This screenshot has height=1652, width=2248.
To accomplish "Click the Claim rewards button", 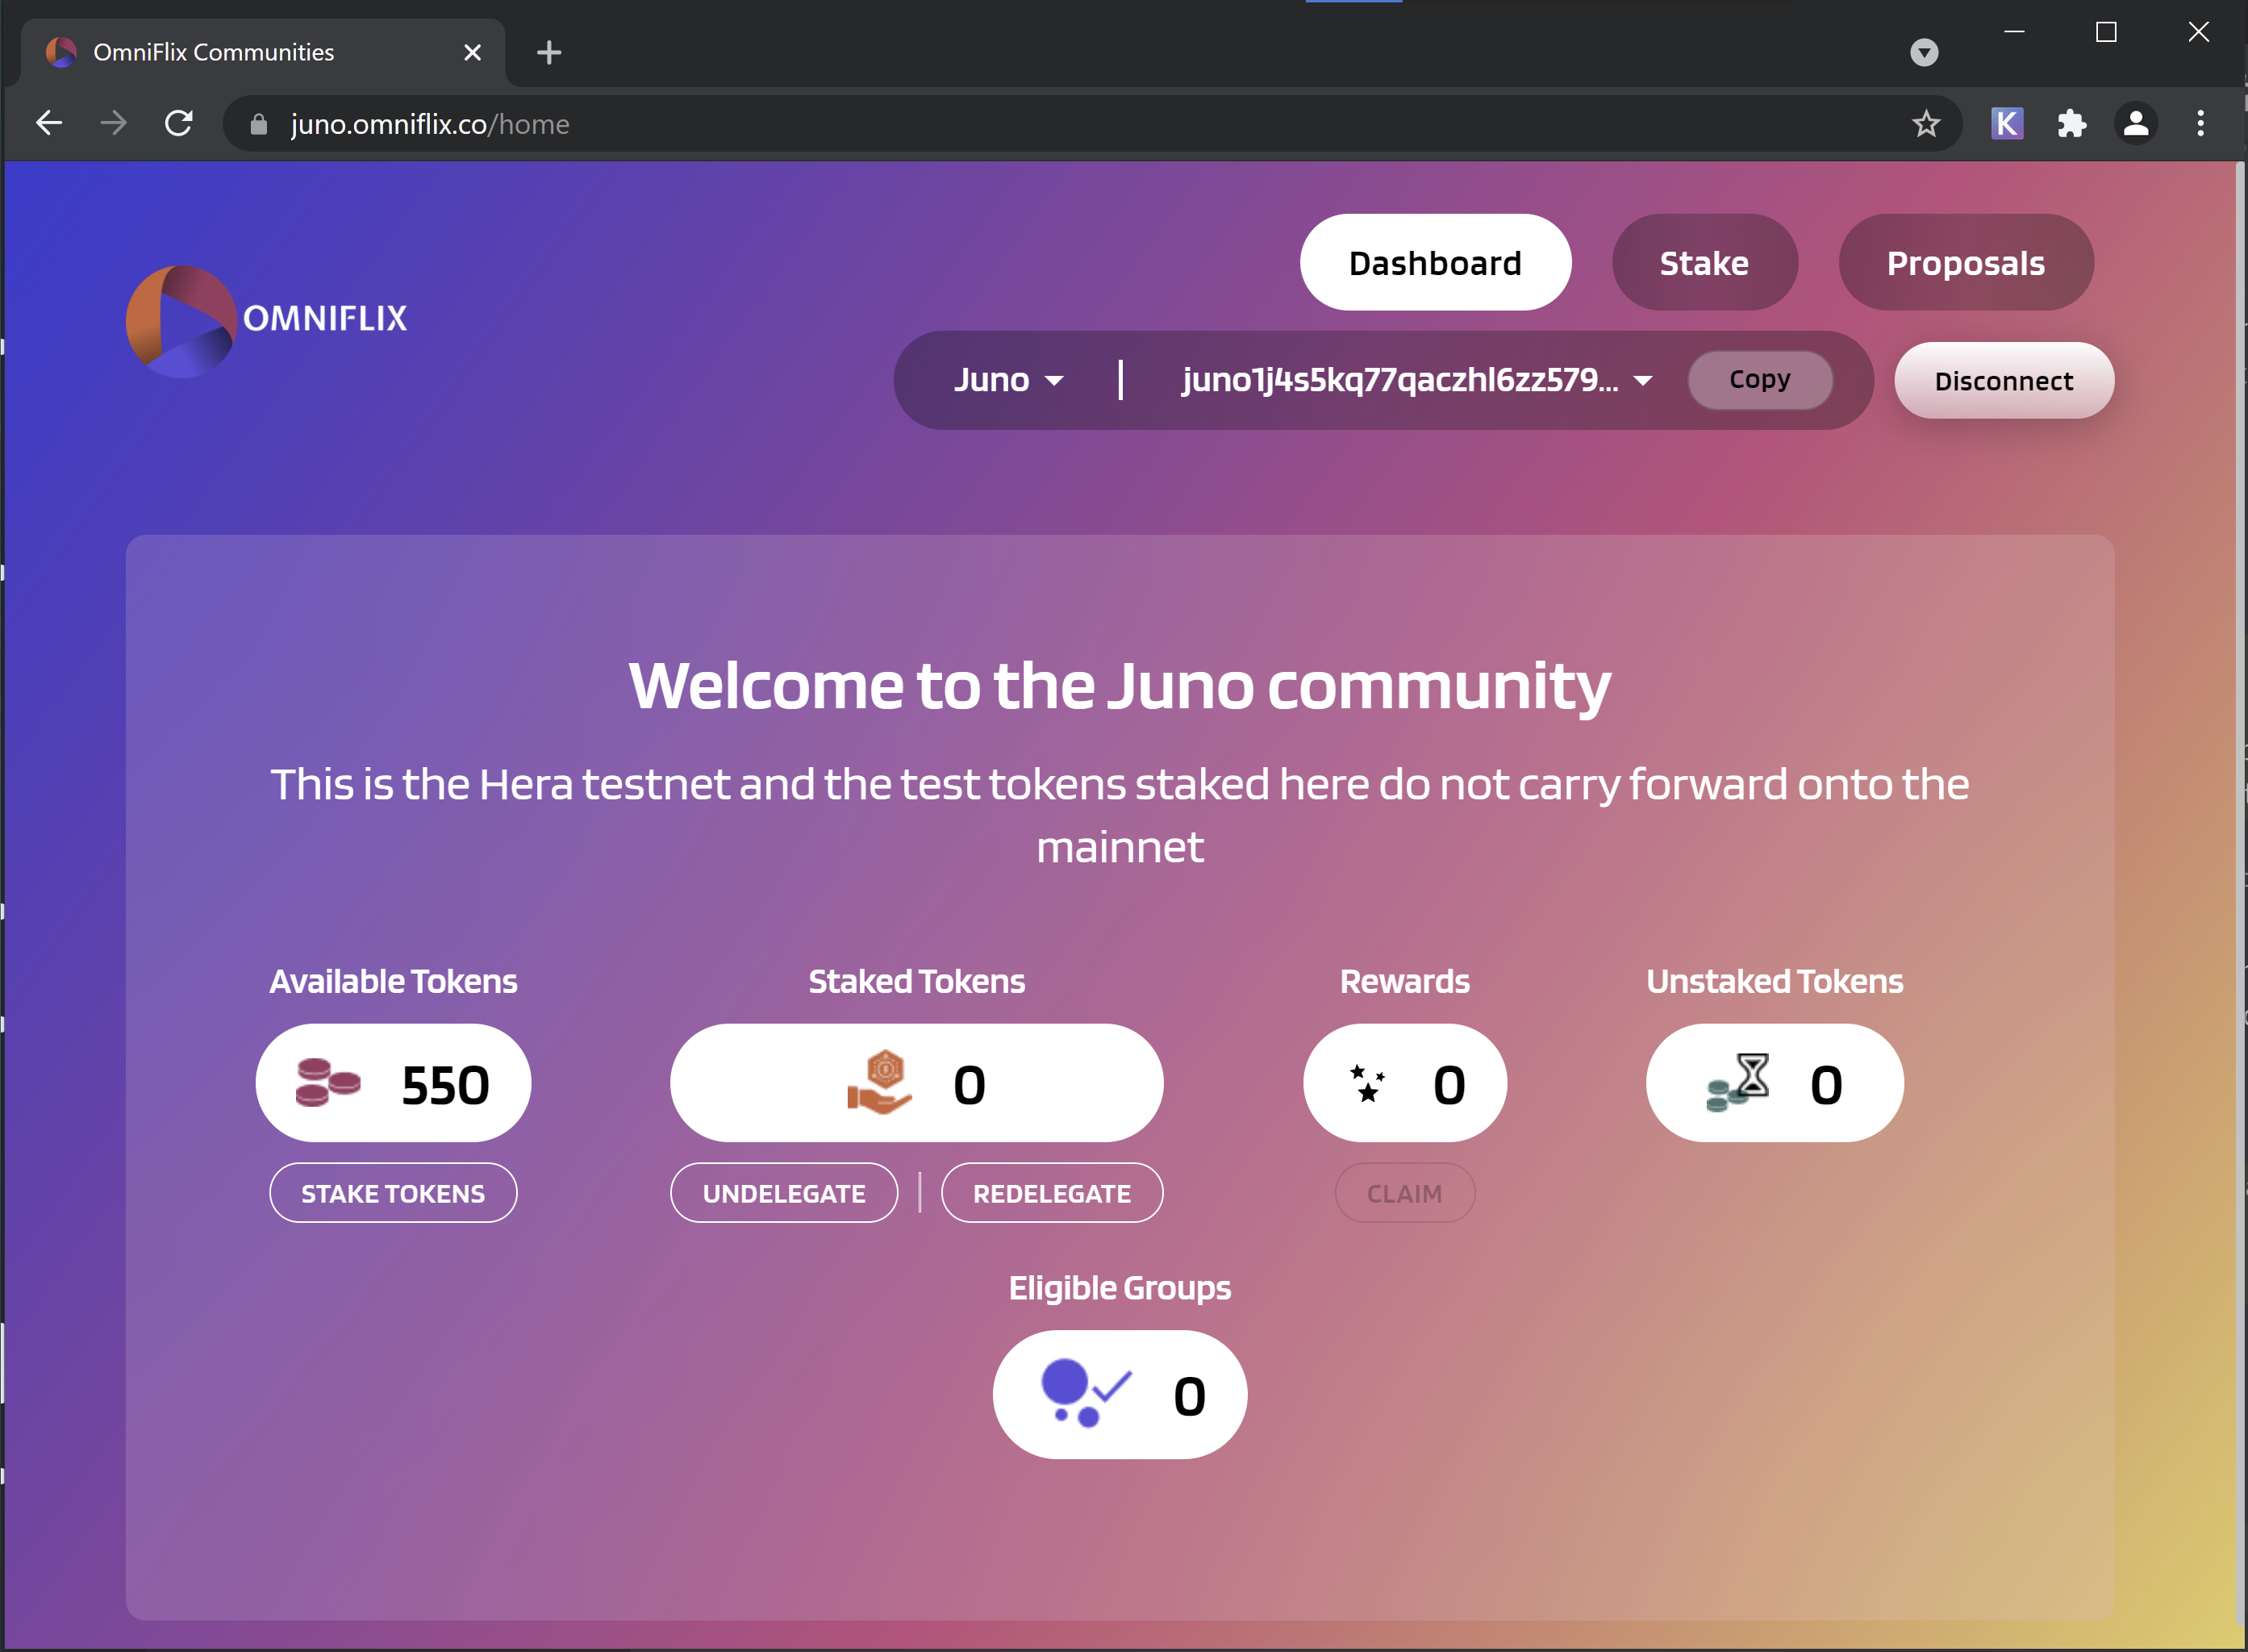I will tap(1404, 1193).
